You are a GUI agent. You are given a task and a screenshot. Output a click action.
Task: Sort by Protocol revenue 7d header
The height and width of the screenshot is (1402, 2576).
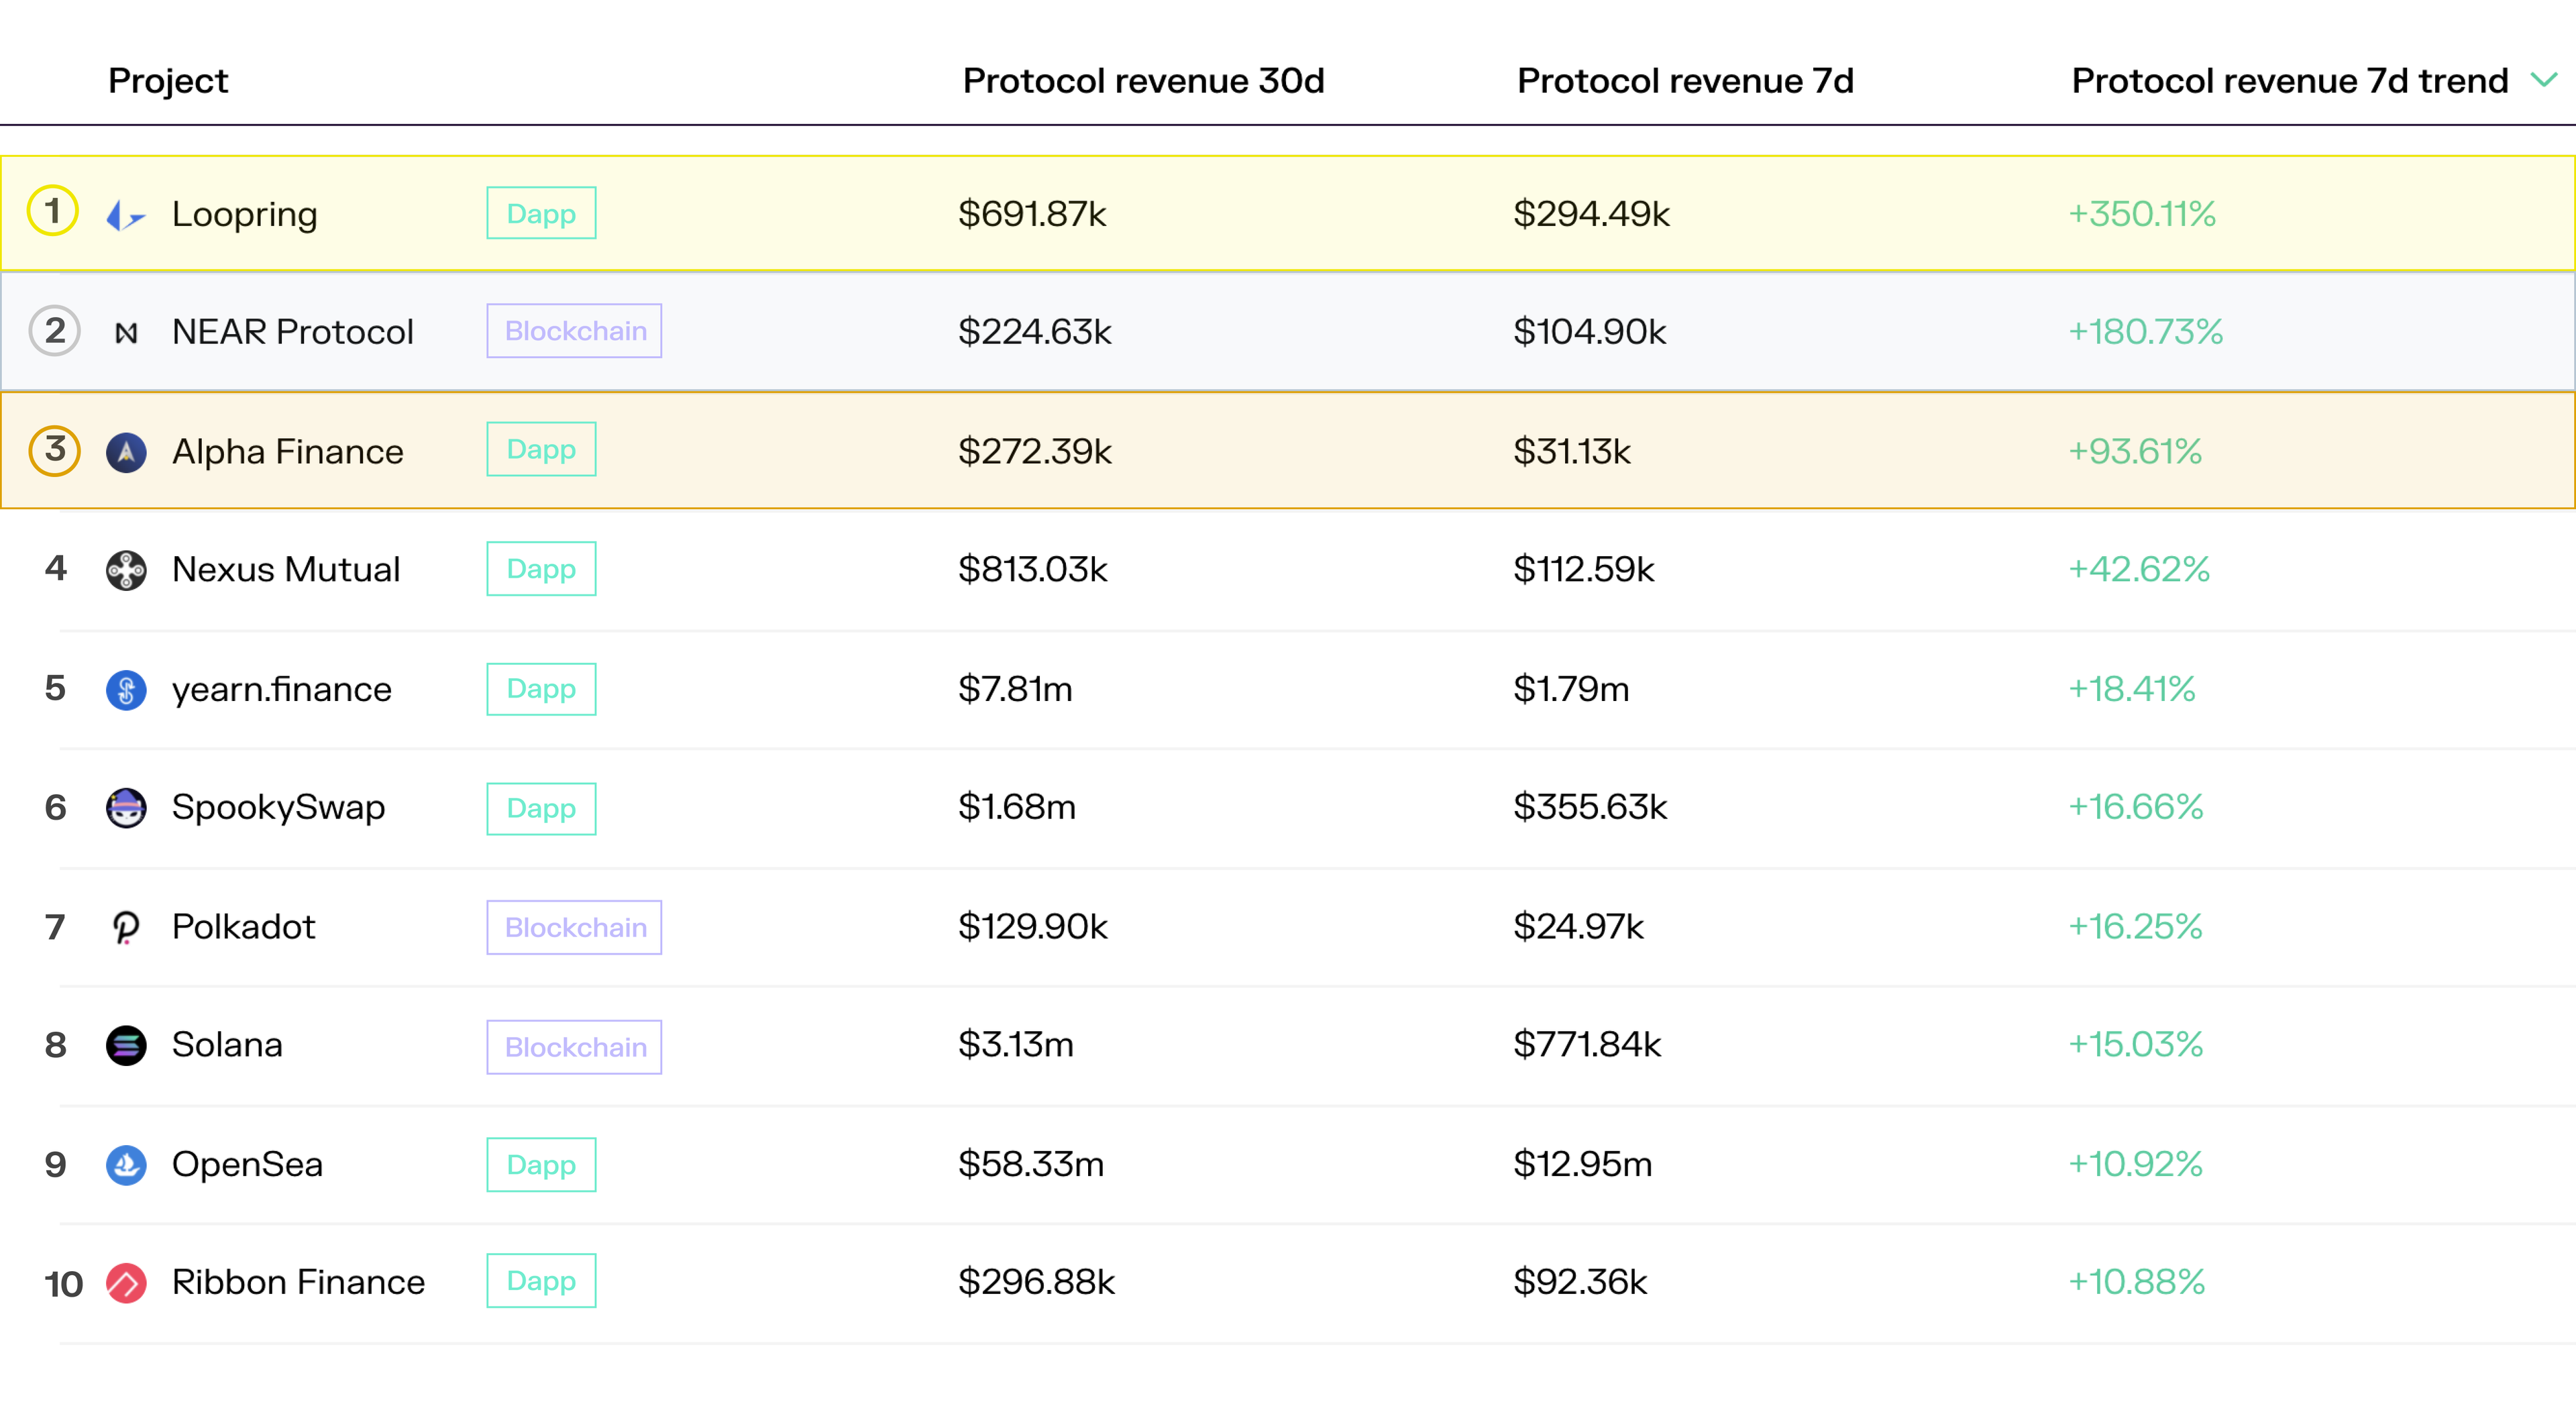click(x=1685, y=81)
